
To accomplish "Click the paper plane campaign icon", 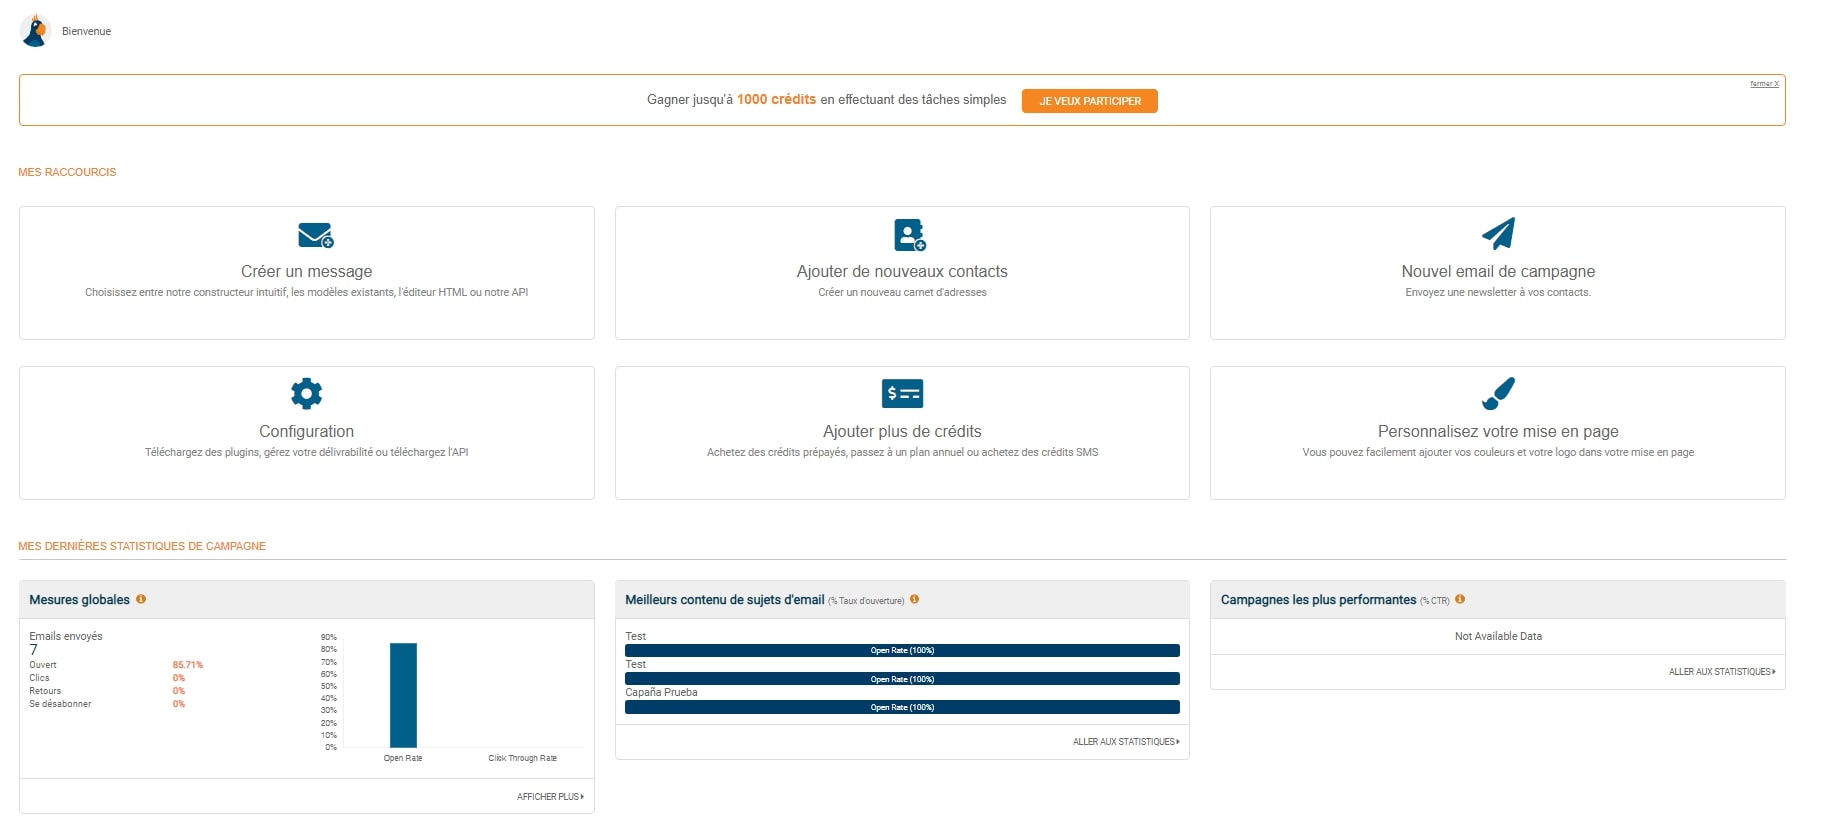I will click(1497, 234).
